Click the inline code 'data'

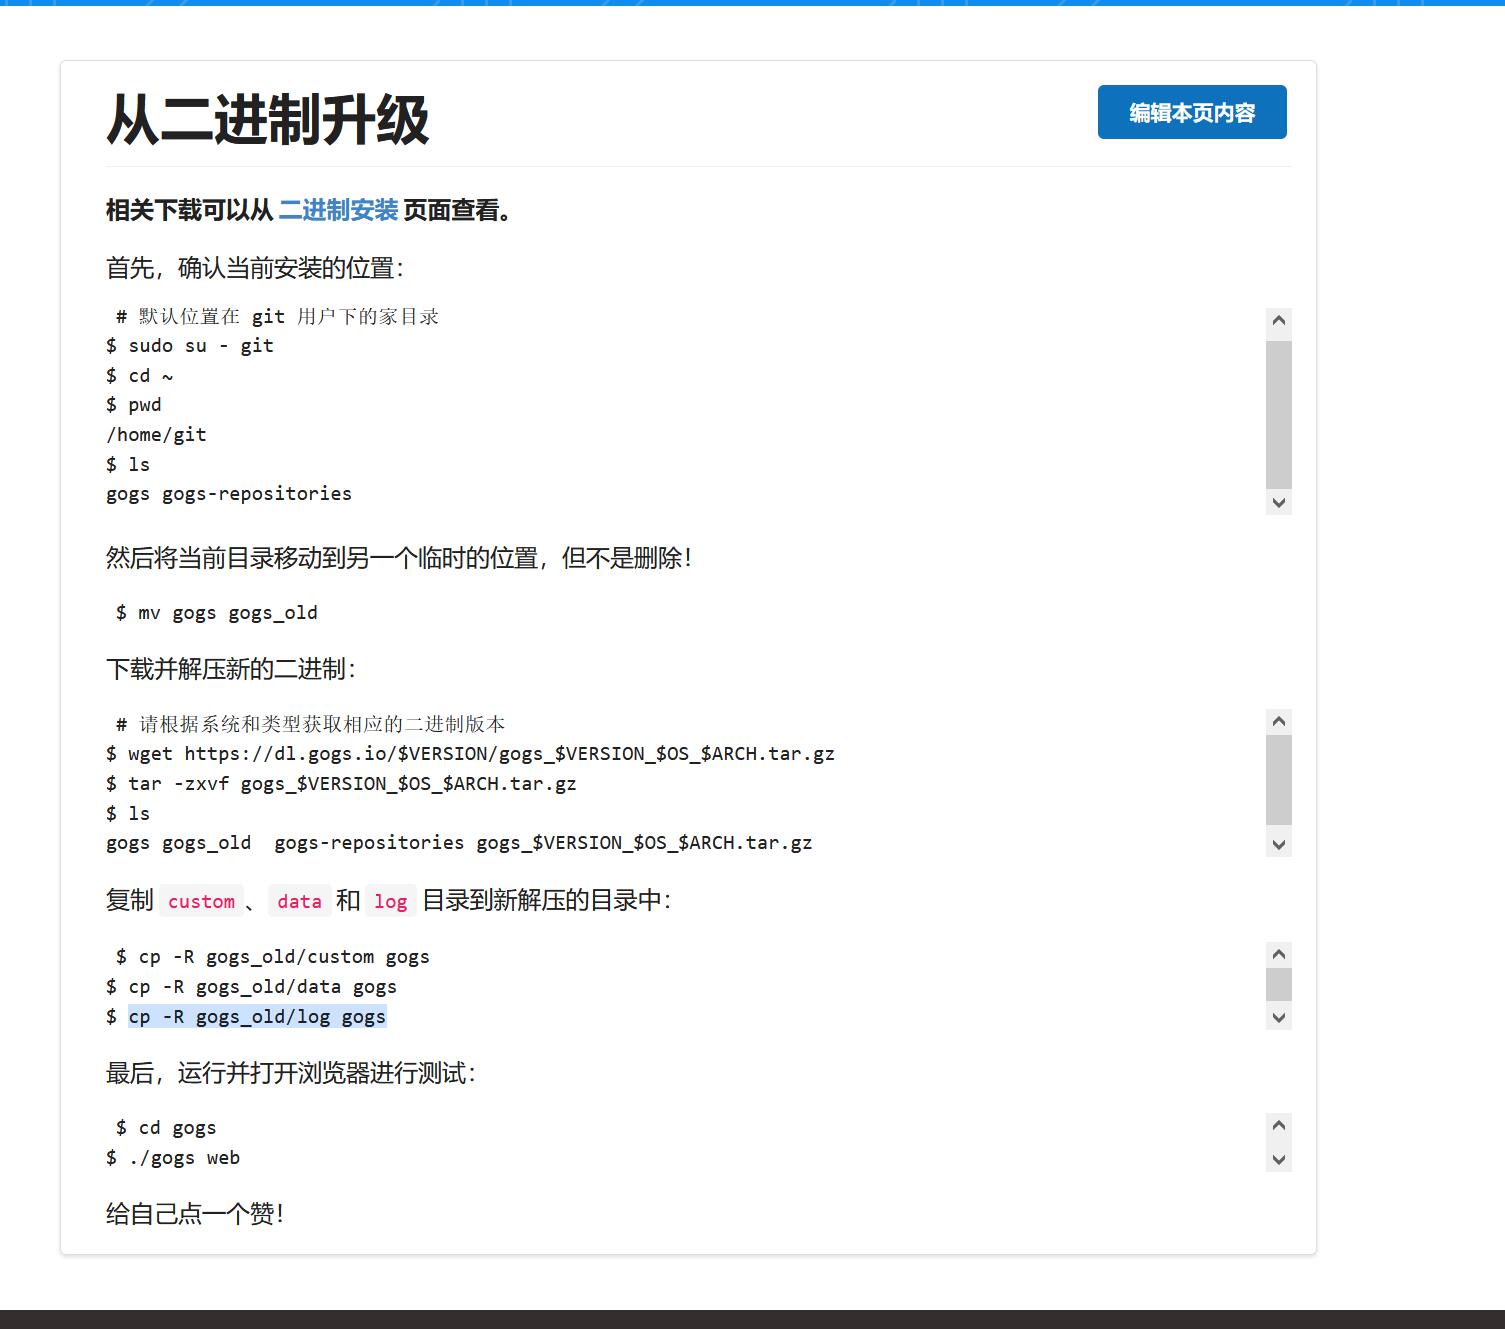click(x=299, y=901)
